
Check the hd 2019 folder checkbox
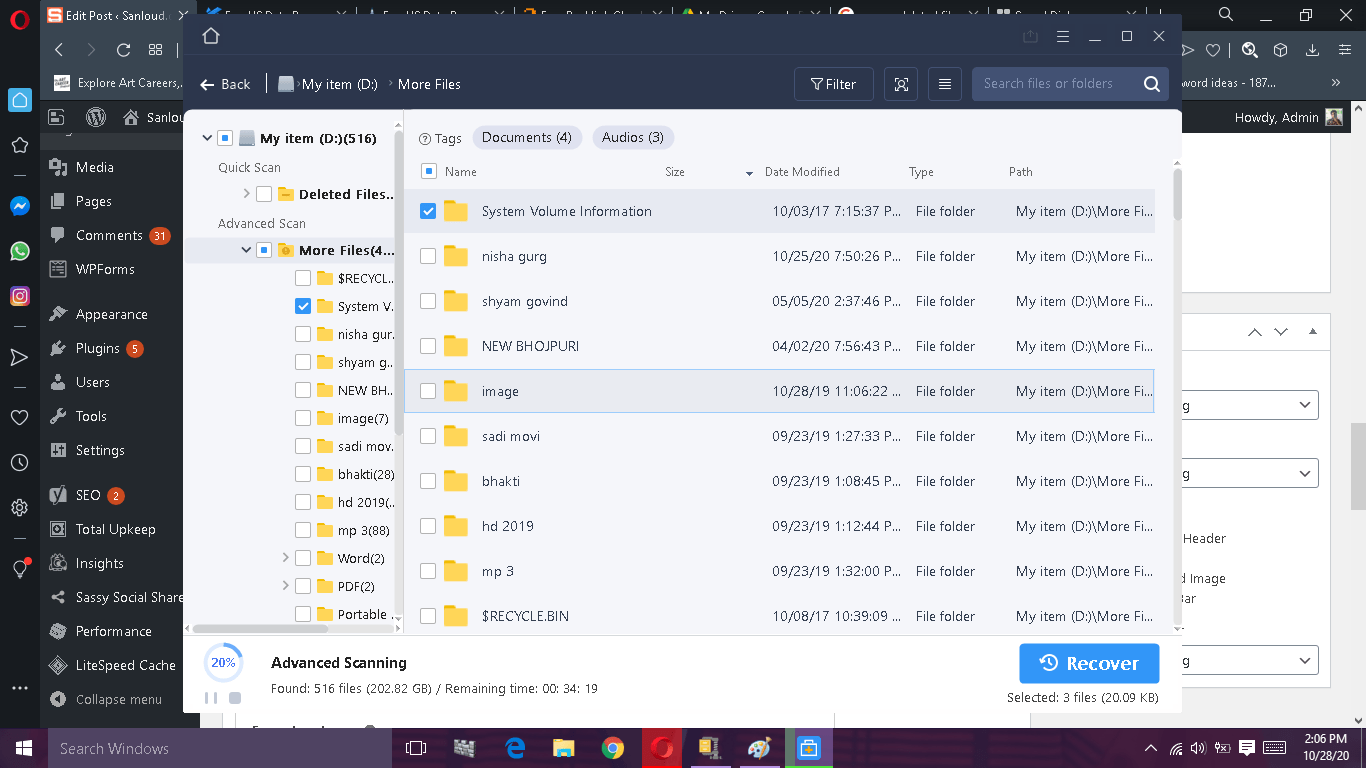[428, 526]
